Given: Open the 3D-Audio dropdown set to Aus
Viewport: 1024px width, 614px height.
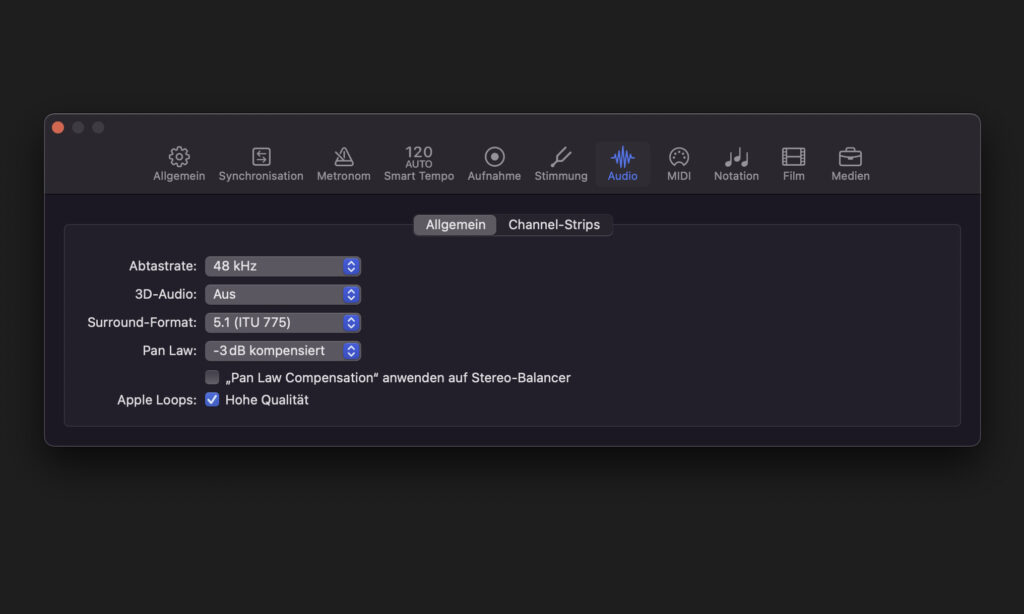Looking at the screenshot, I should click(283, 294).
